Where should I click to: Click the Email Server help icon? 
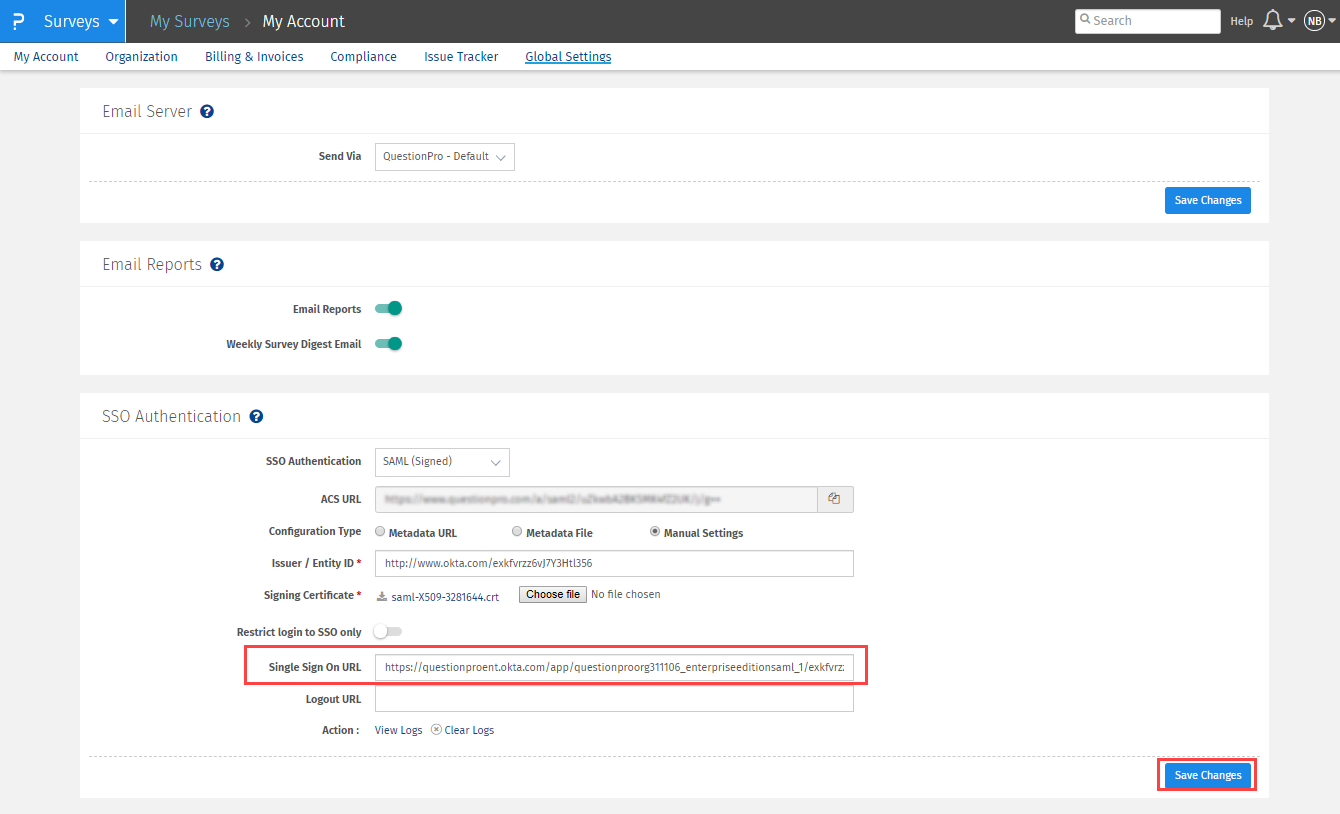206,111
